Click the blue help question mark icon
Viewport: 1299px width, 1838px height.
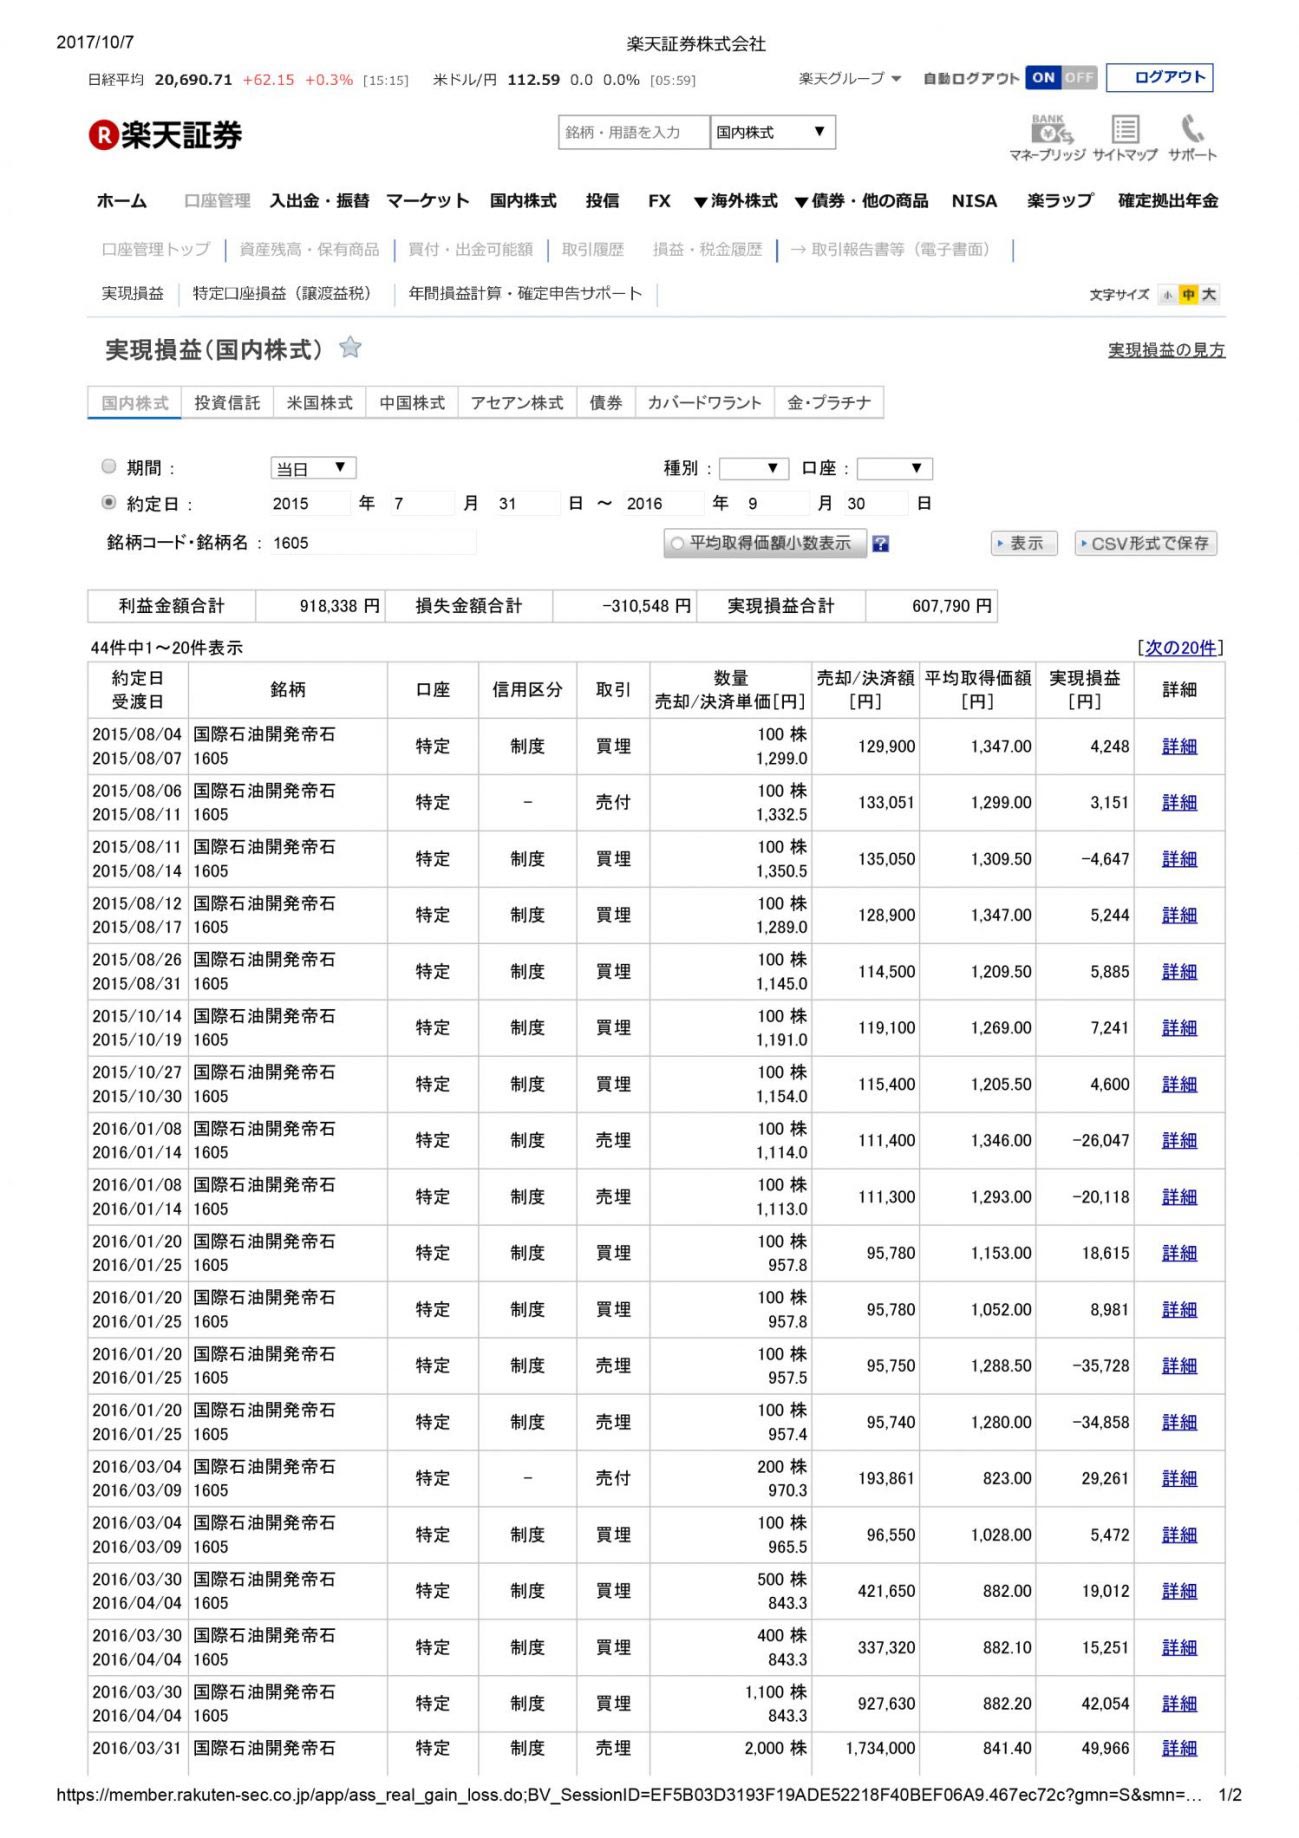tap(880, 544)
